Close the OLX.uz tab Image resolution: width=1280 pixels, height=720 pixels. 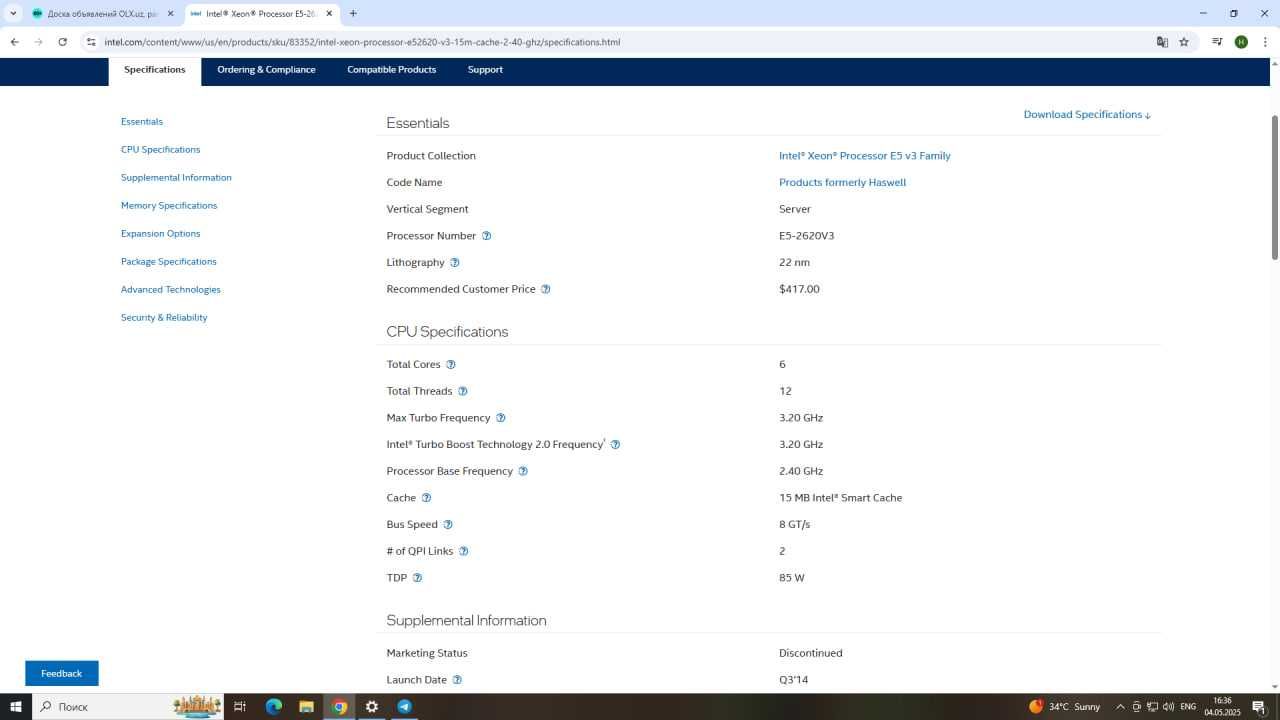coord(170,14)
